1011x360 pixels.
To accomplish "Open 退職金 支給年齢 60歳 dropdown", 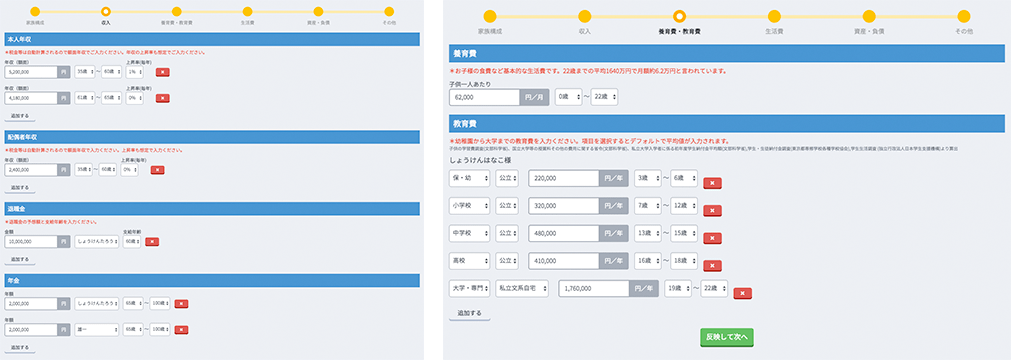I will tap(132, 242).
